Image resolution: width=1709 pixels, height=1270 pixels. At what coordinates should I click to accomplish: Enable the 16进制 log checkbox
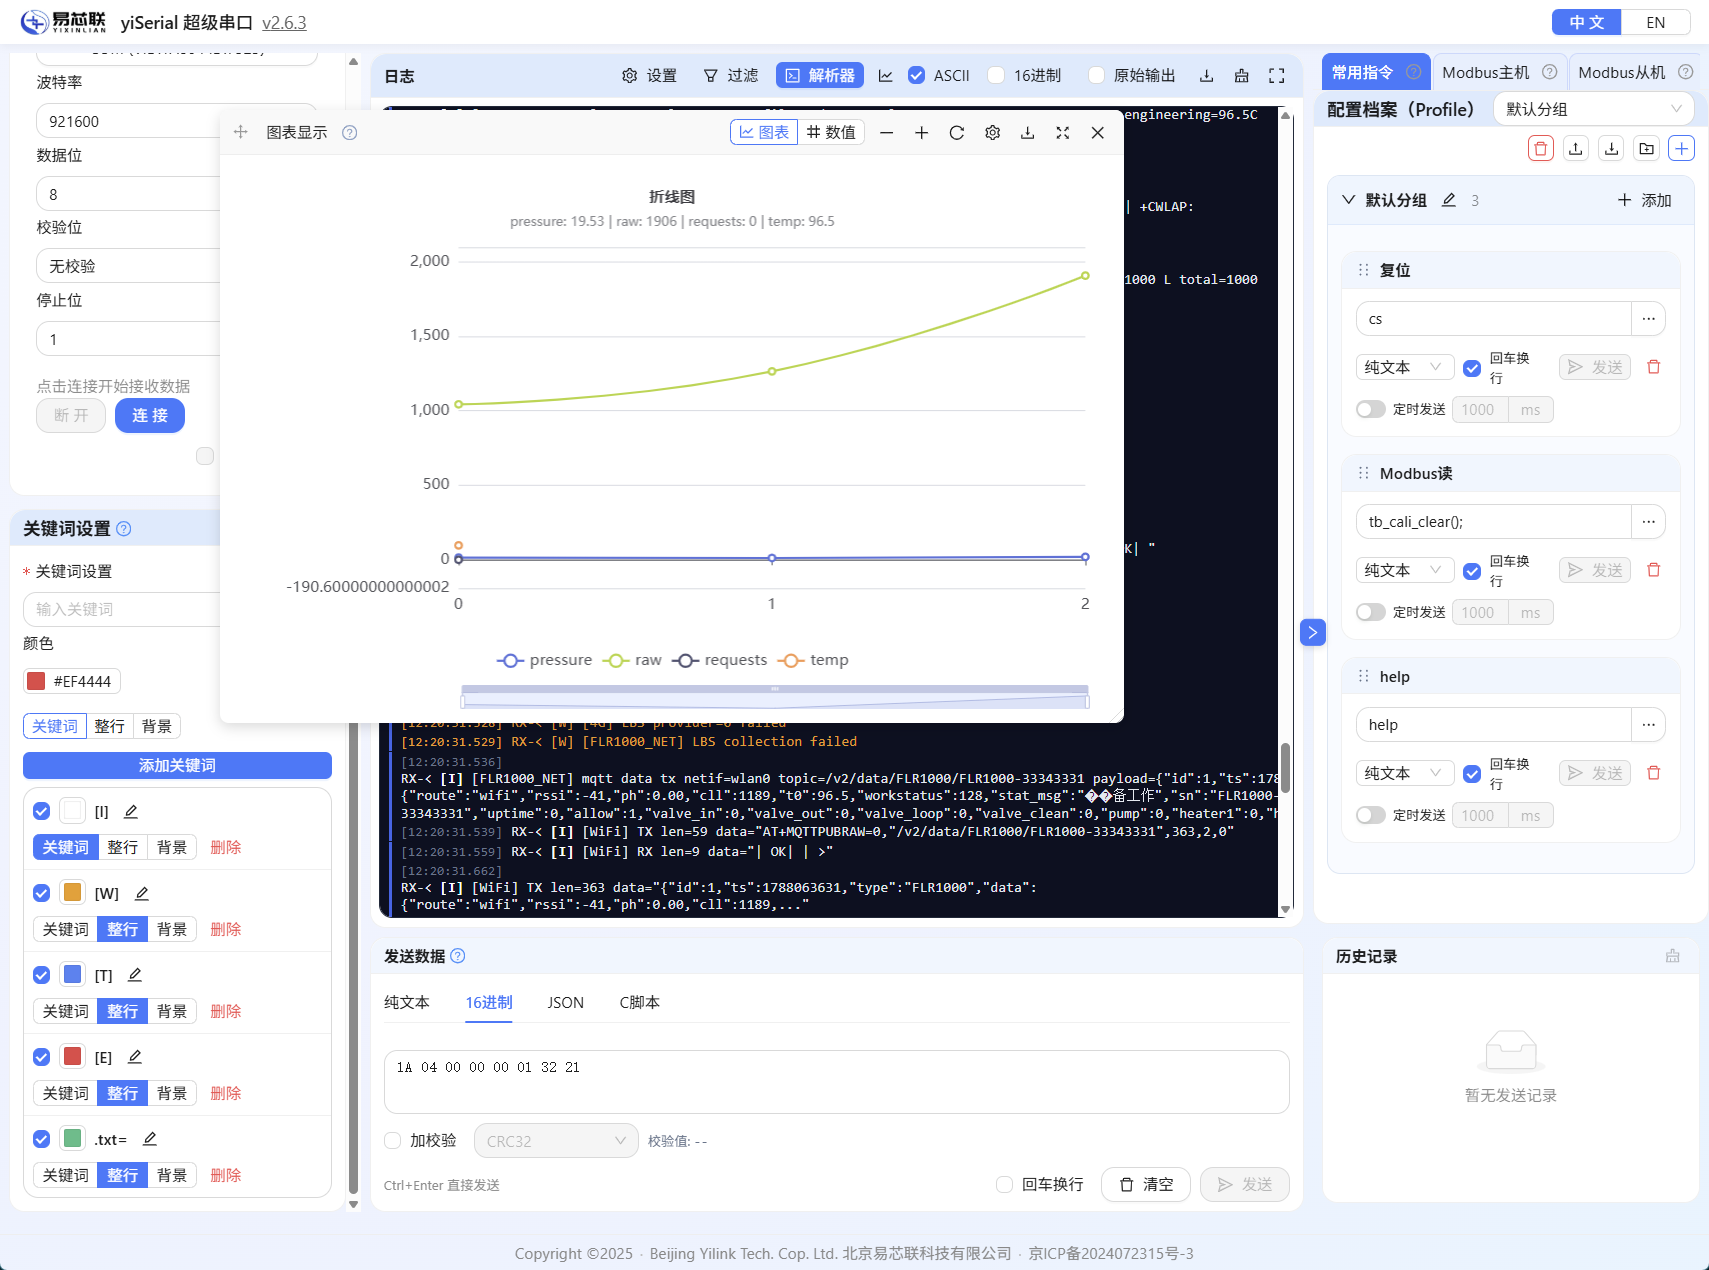pos(996,75)
